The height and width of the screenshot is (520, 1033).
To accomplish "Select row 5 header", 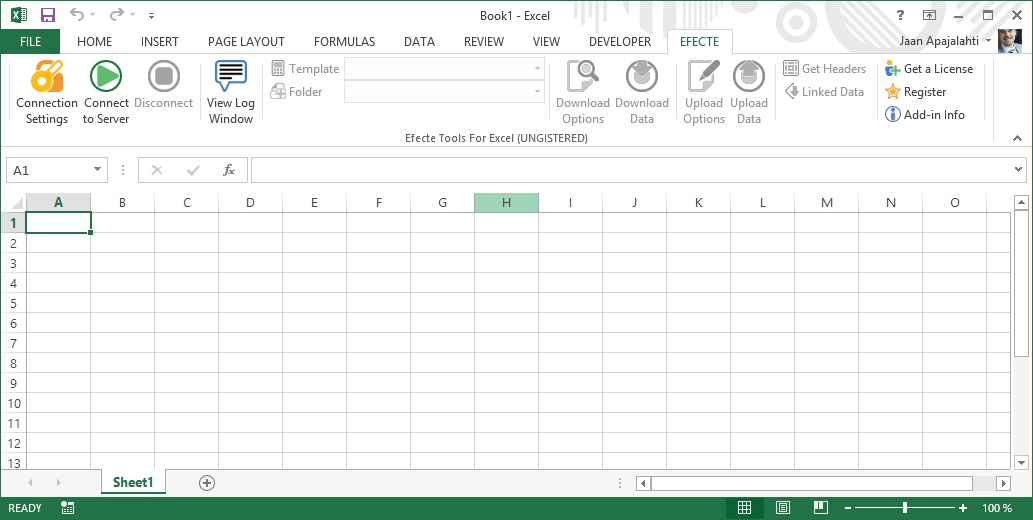I will click(x=13, y=303).
